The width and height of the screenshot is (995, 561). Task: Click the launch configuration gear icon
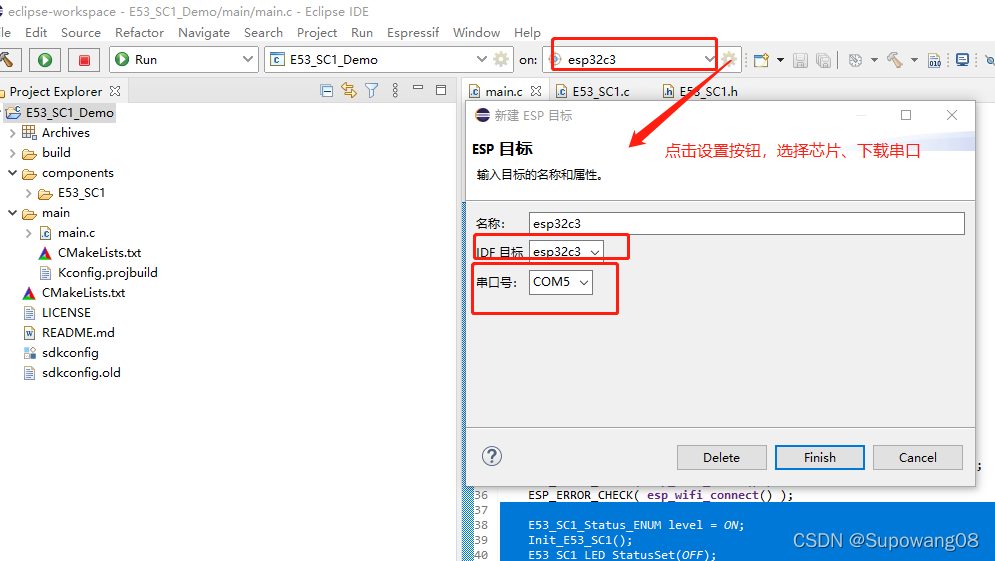point(501,60)
